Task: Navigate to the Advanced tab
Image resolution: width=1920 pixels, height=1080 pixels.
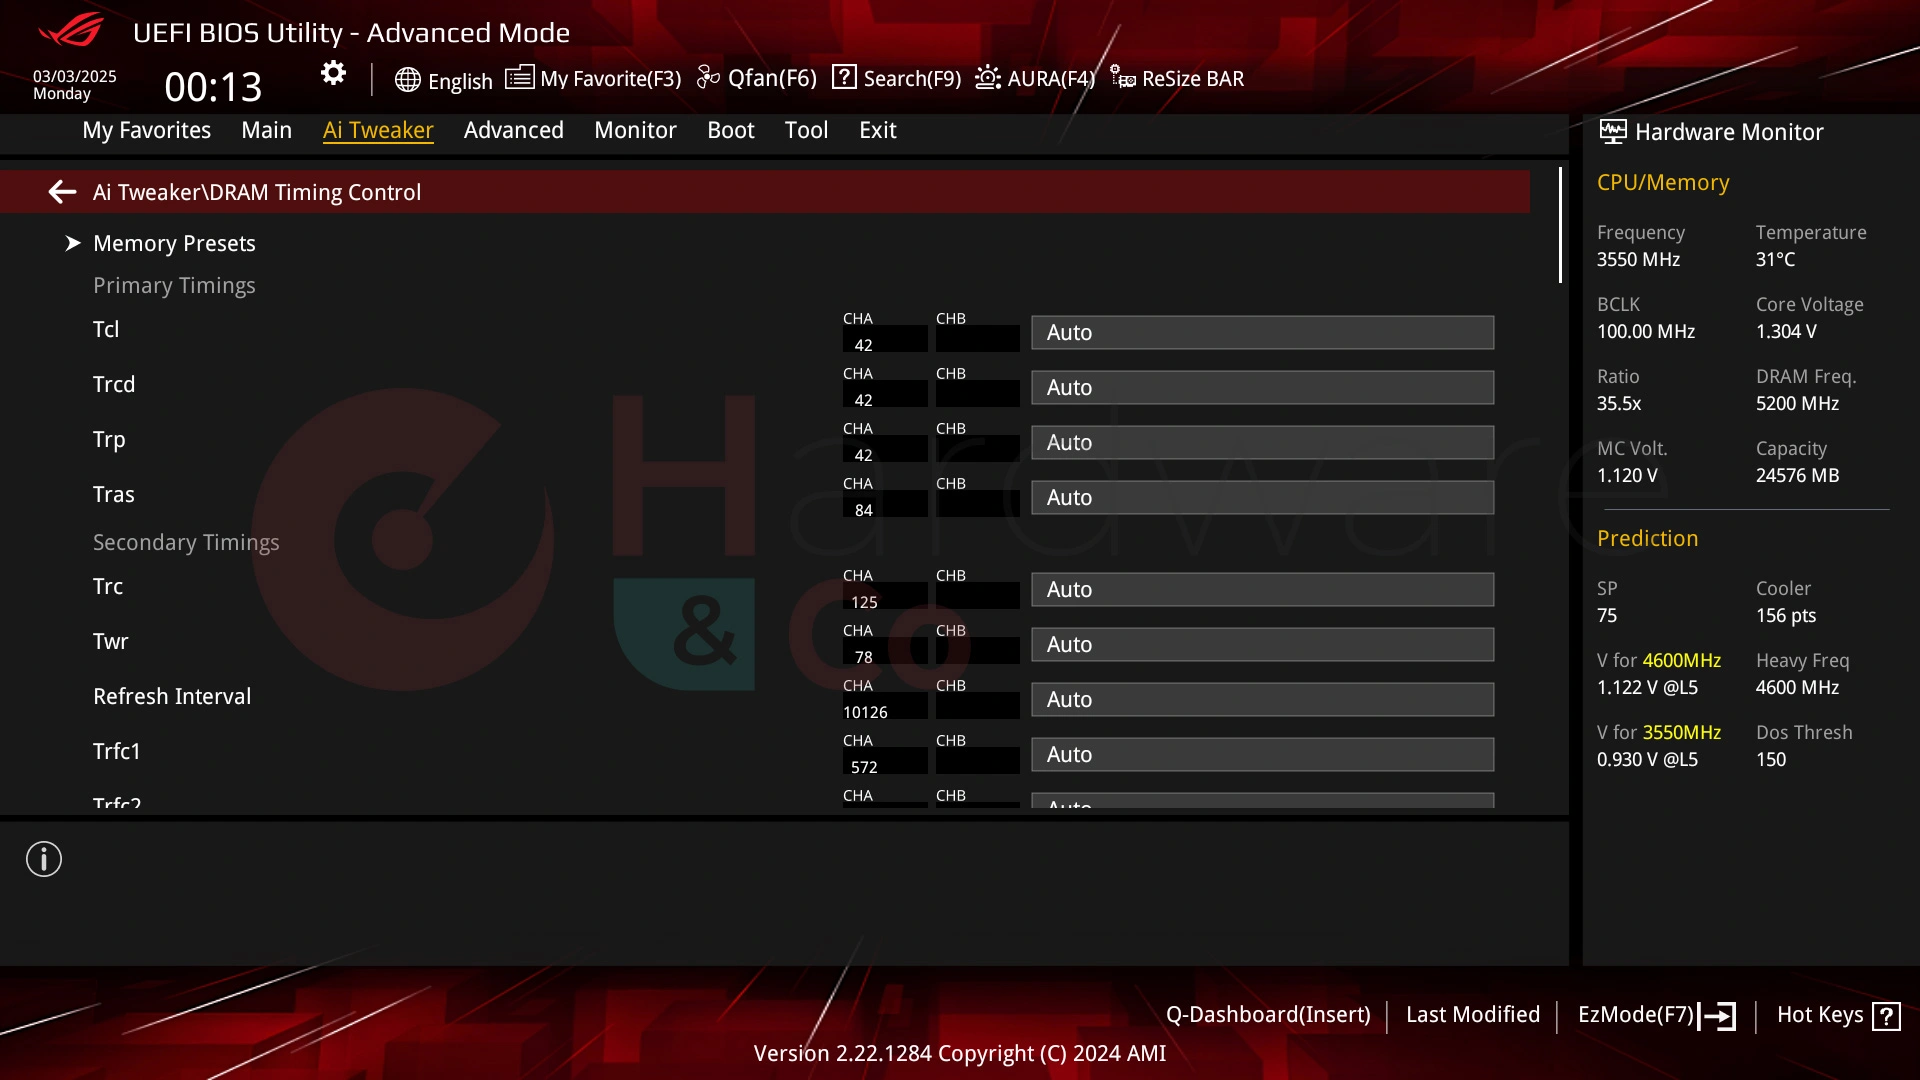Action: point(514,129)
